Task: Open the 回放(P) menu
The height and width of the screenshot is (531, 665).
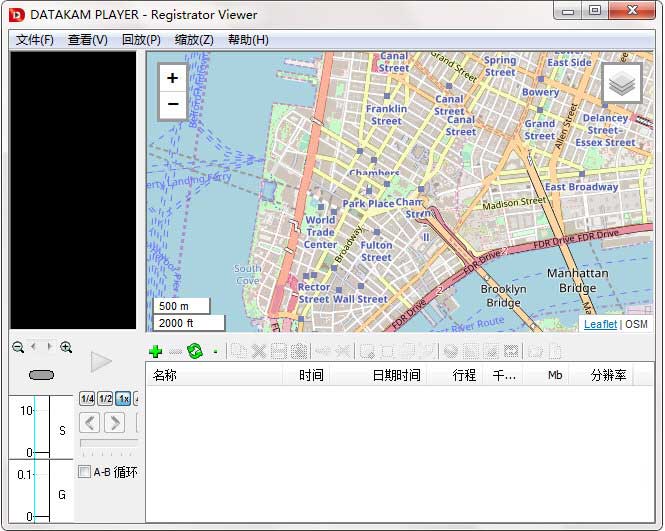Action: (141, 40)
